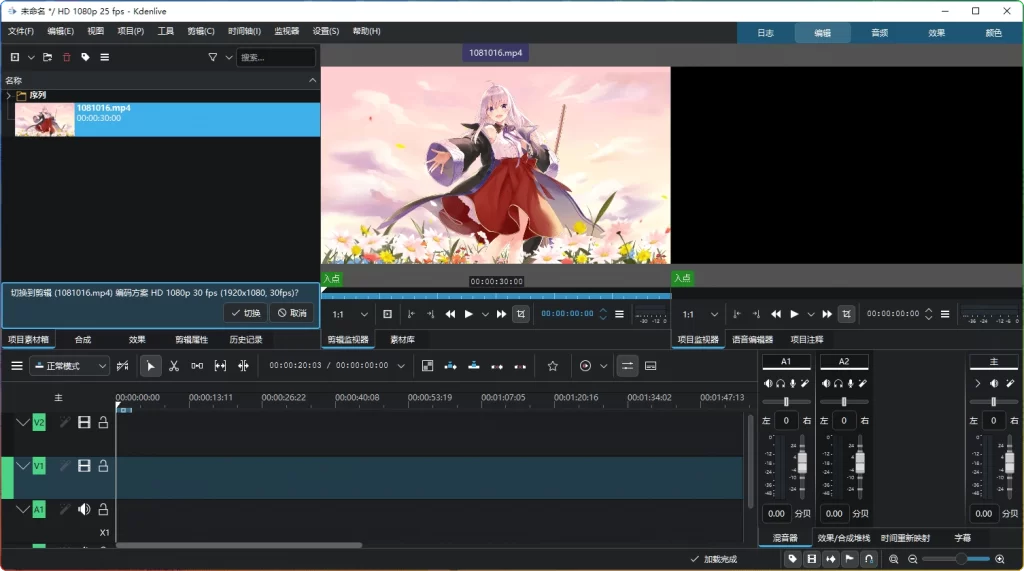Click zoom out magnifier in status bar
This screenshot has width=1024, height=571.
[913, 559]
